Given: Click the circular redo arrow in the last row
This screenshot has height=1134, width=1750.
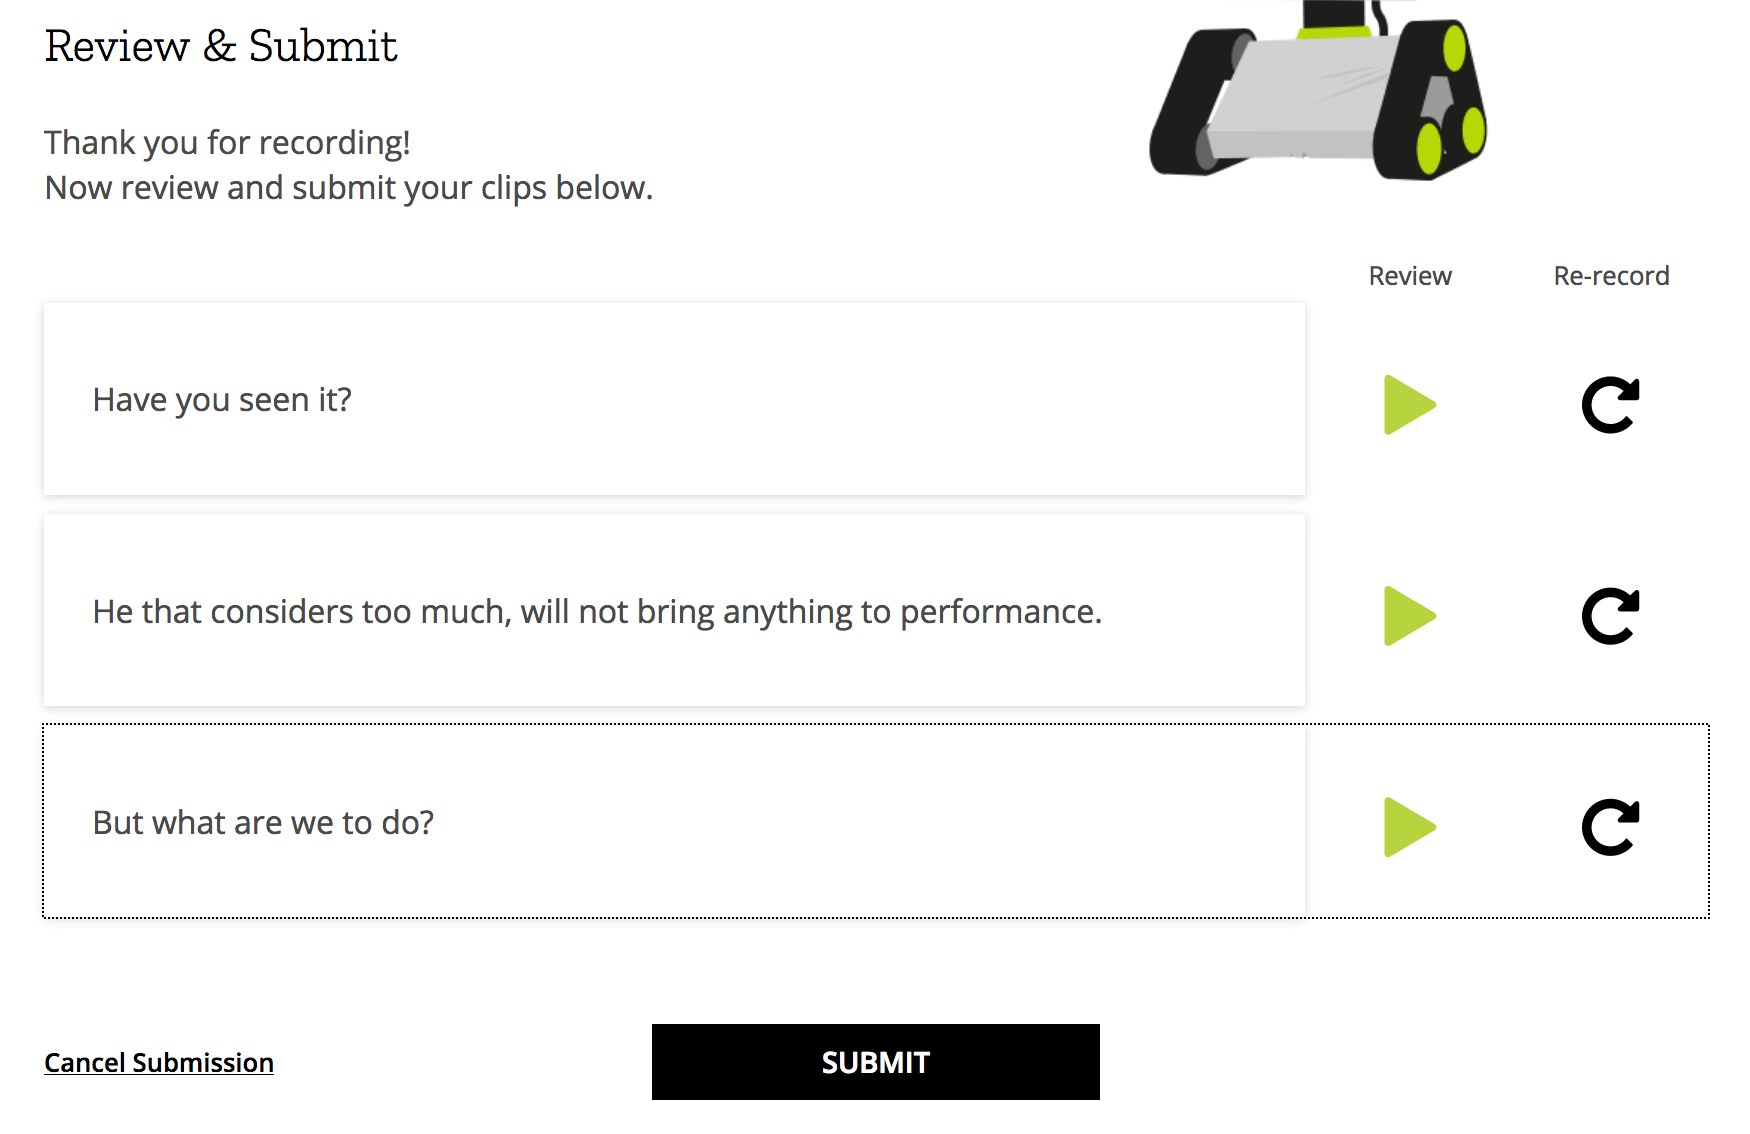Looking at the screenshot, I should pos(1610,826).
